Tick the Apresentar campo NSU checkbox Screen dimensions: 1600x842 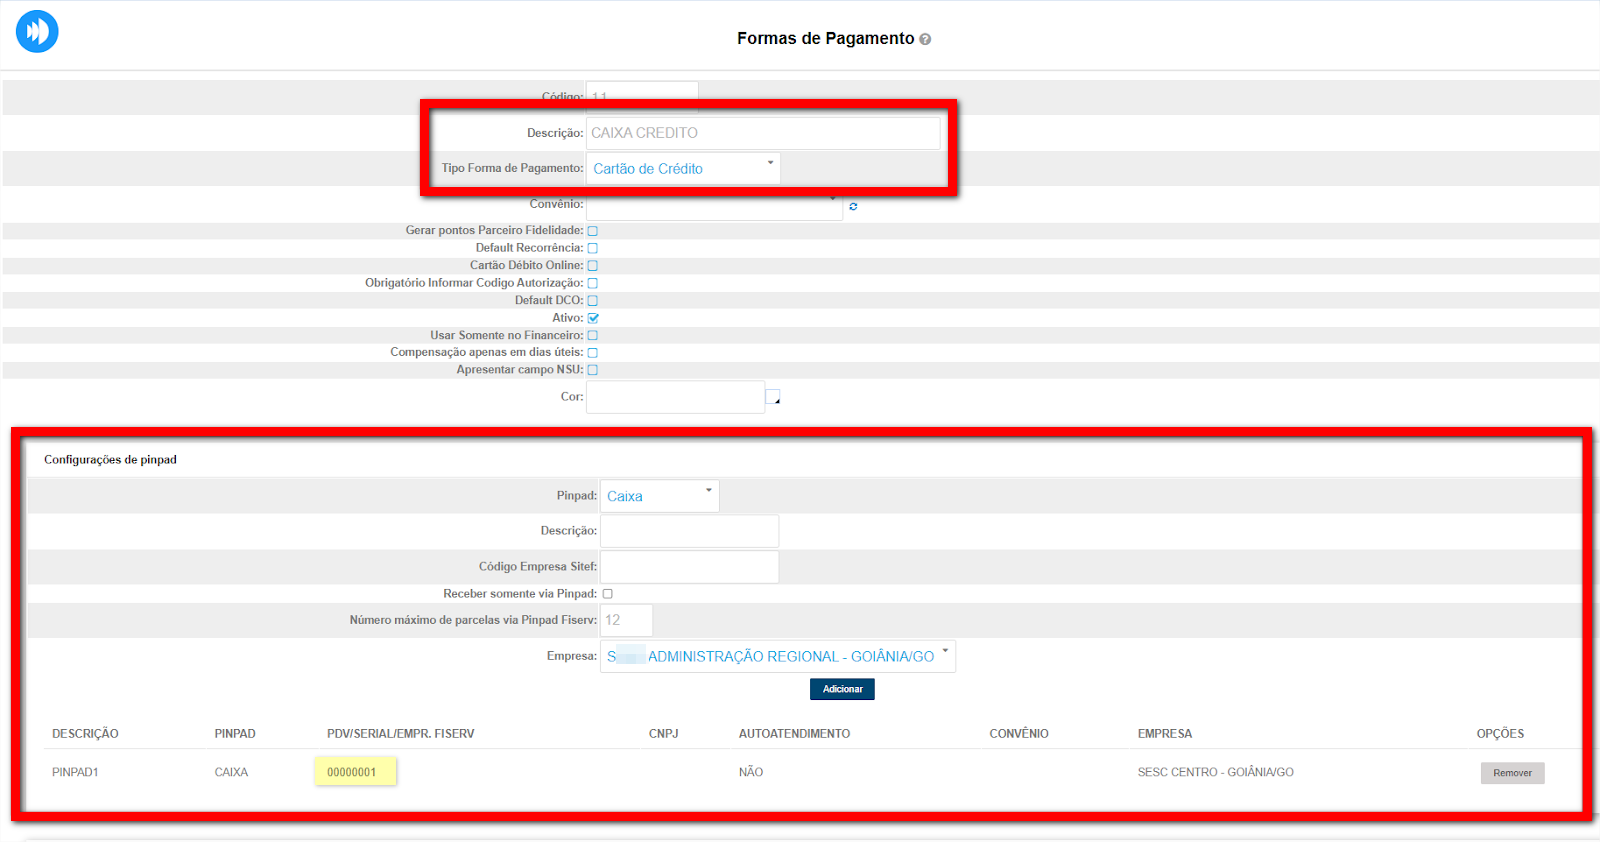click(593, 370)
